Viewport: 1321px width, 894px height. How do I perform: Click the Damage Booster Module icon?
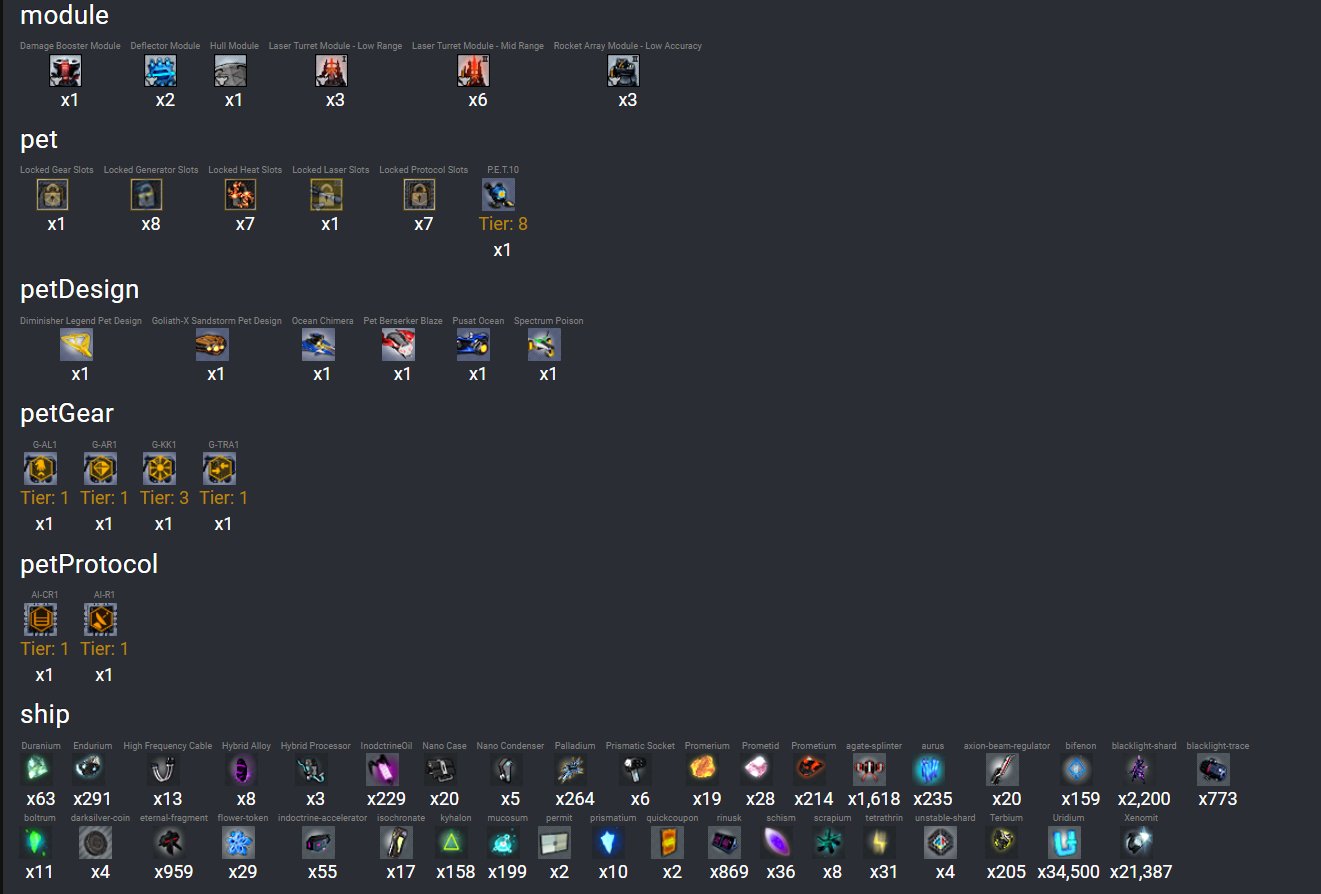tap(66, 71)
